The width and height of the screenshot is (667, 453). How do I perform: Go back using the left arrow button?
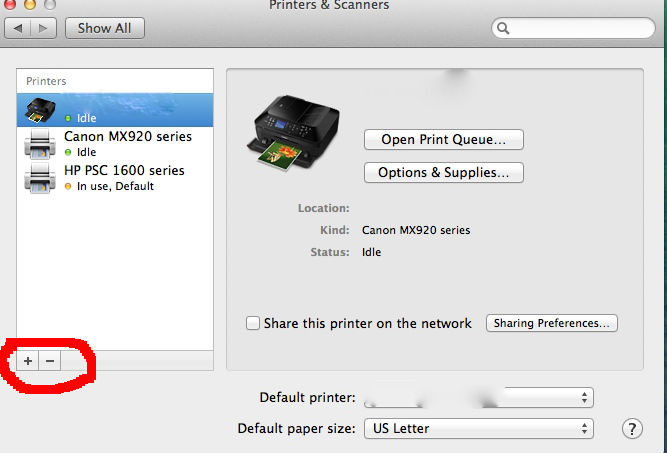point(20,28)
